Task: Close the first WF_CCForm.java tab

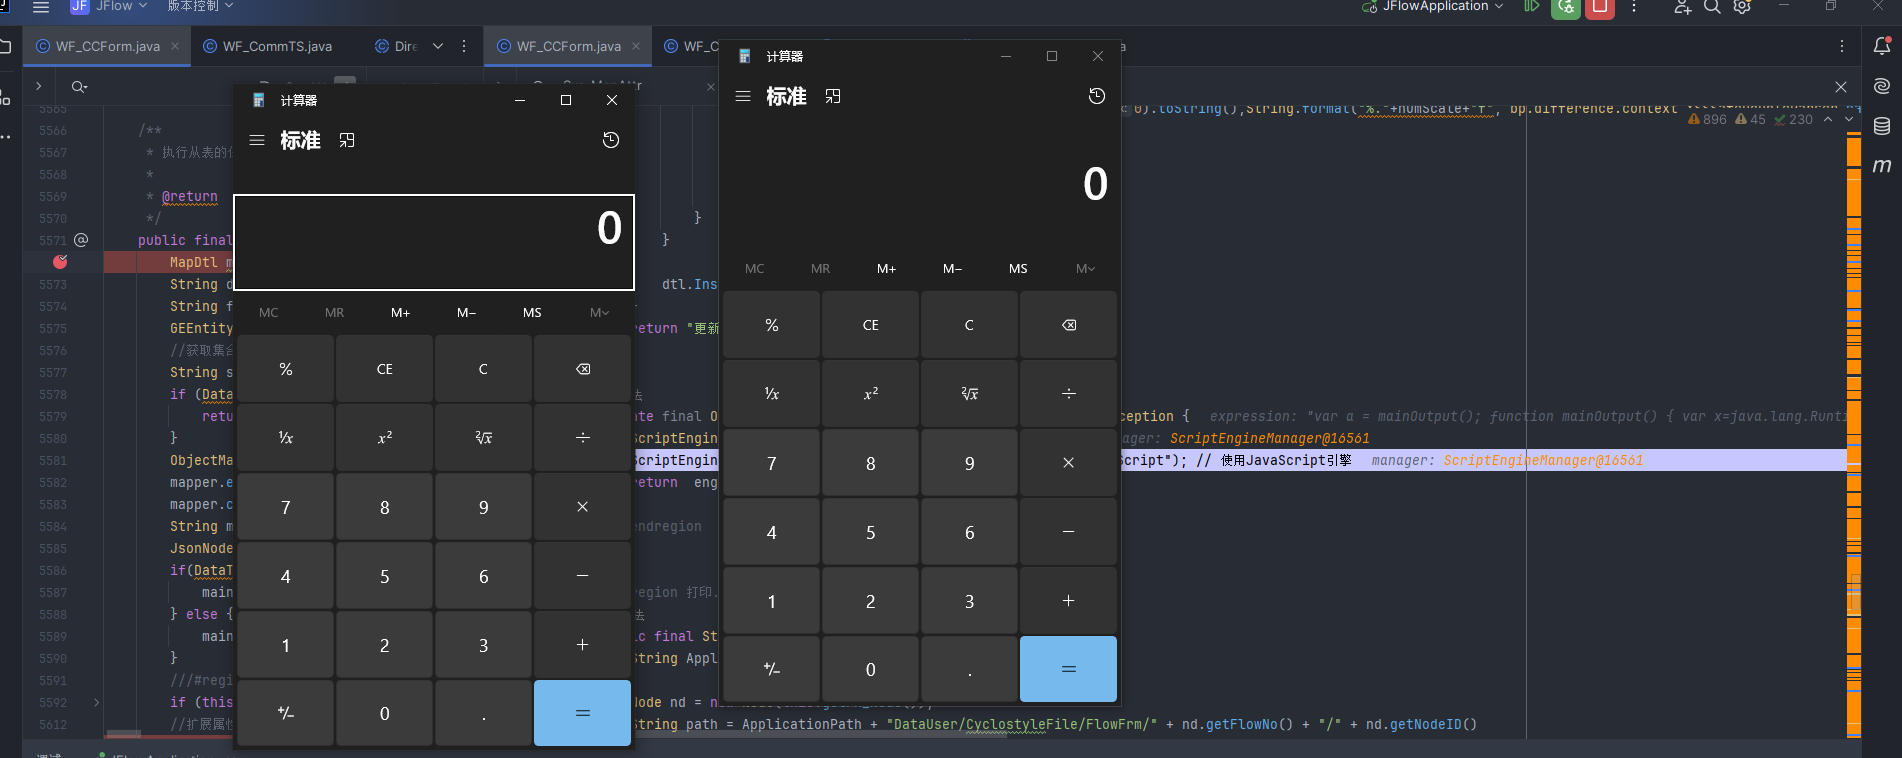Action: pos(175,46)
